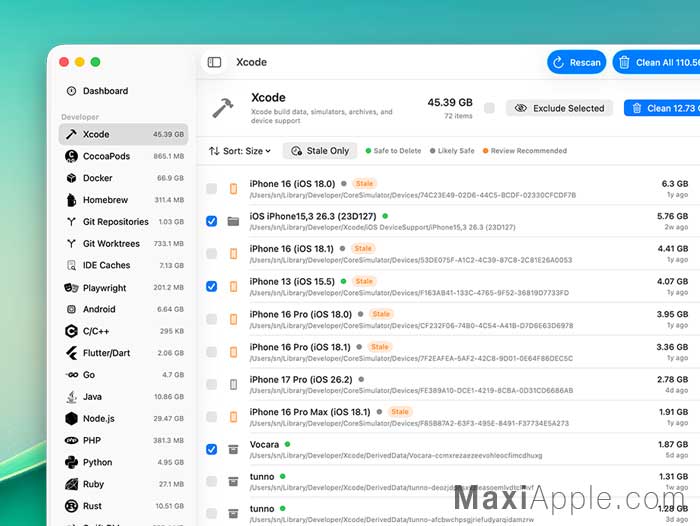Click the archive box icon for Vocara
The height and width of the screenshot is (526, 700).
(233, 449)
